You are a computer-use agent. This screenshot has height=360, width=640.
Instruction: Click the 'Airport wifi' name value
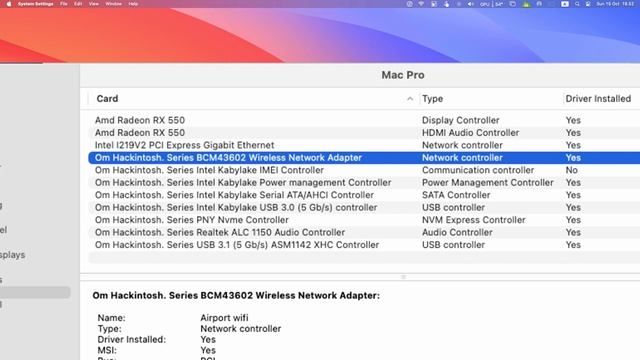coord(224,318)
